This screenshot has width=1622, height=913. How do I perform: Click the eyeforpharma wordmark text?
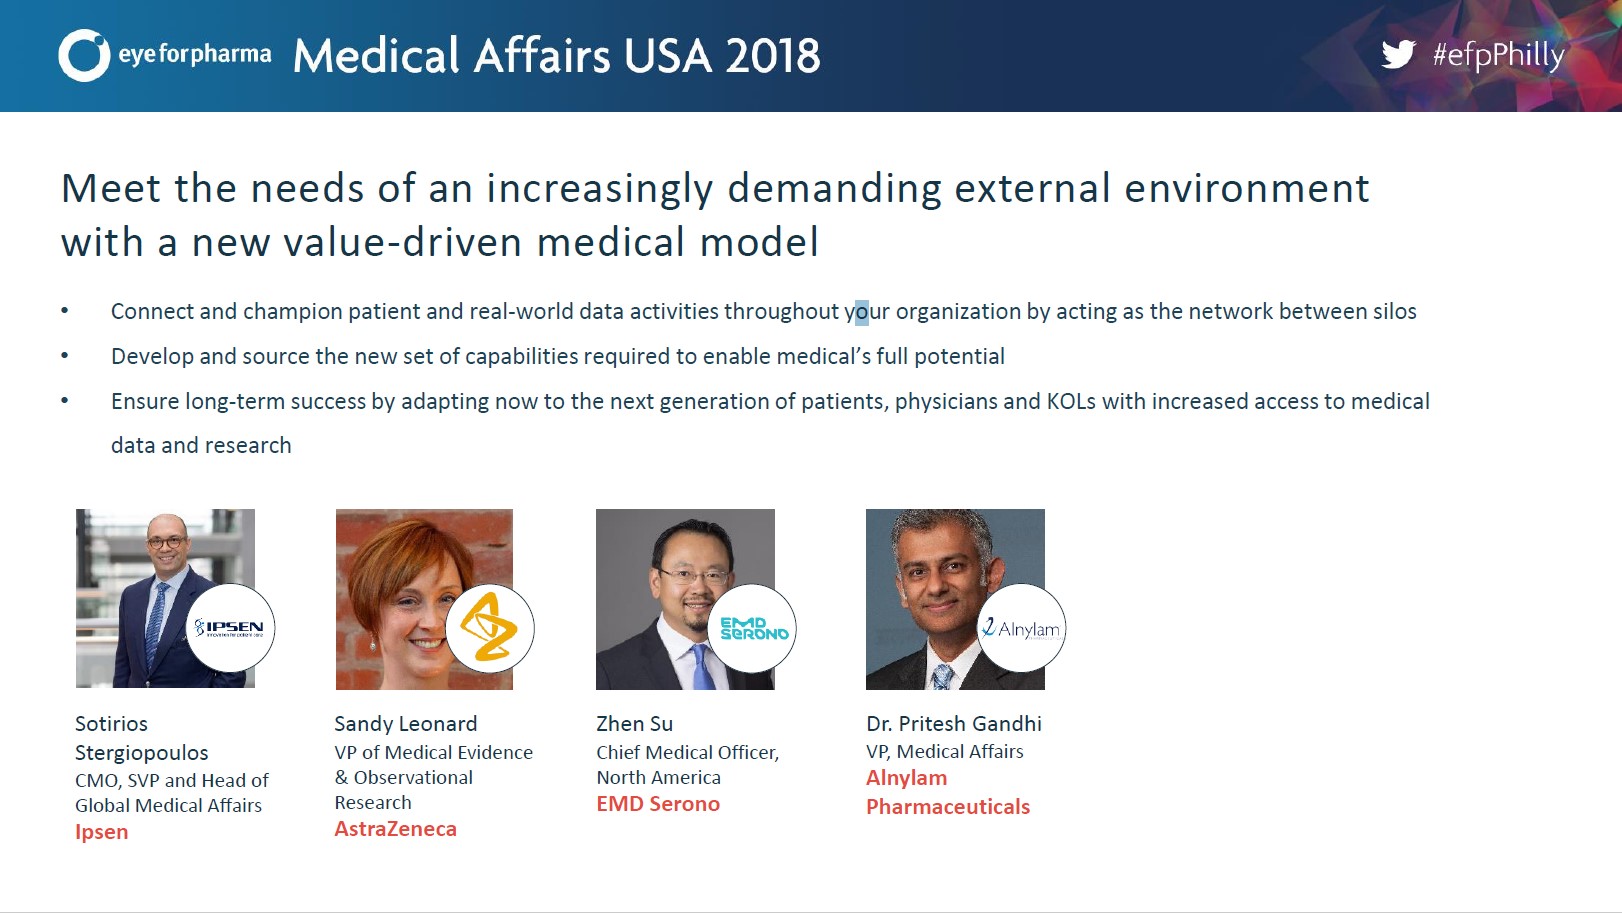click(194, 54)
